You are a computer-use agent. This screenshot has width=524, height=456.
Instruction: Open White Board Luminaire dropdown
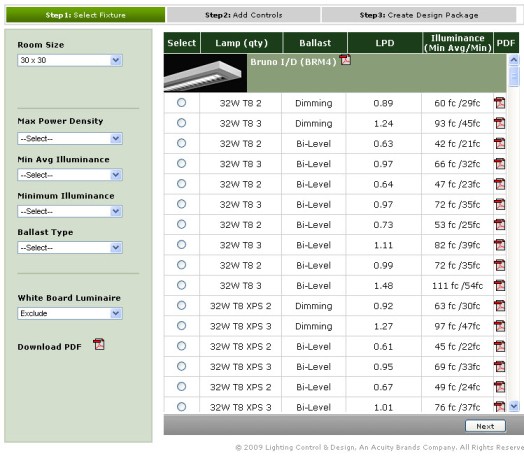coord(70,313)
